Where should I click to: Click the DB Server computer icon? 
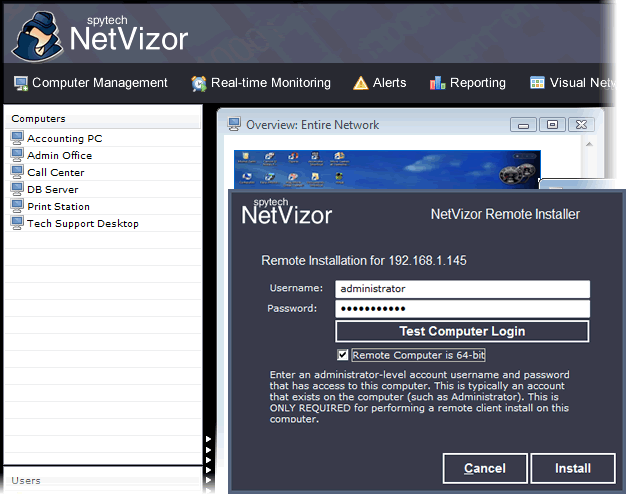point(17,189)
